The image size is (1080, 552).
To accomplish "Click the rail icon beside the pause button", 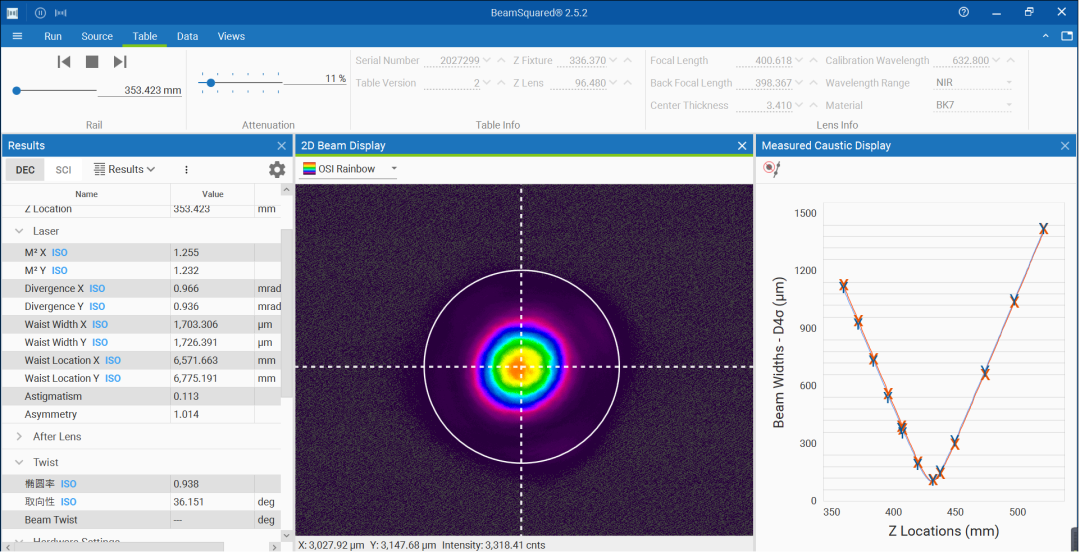I will (61, 12).
